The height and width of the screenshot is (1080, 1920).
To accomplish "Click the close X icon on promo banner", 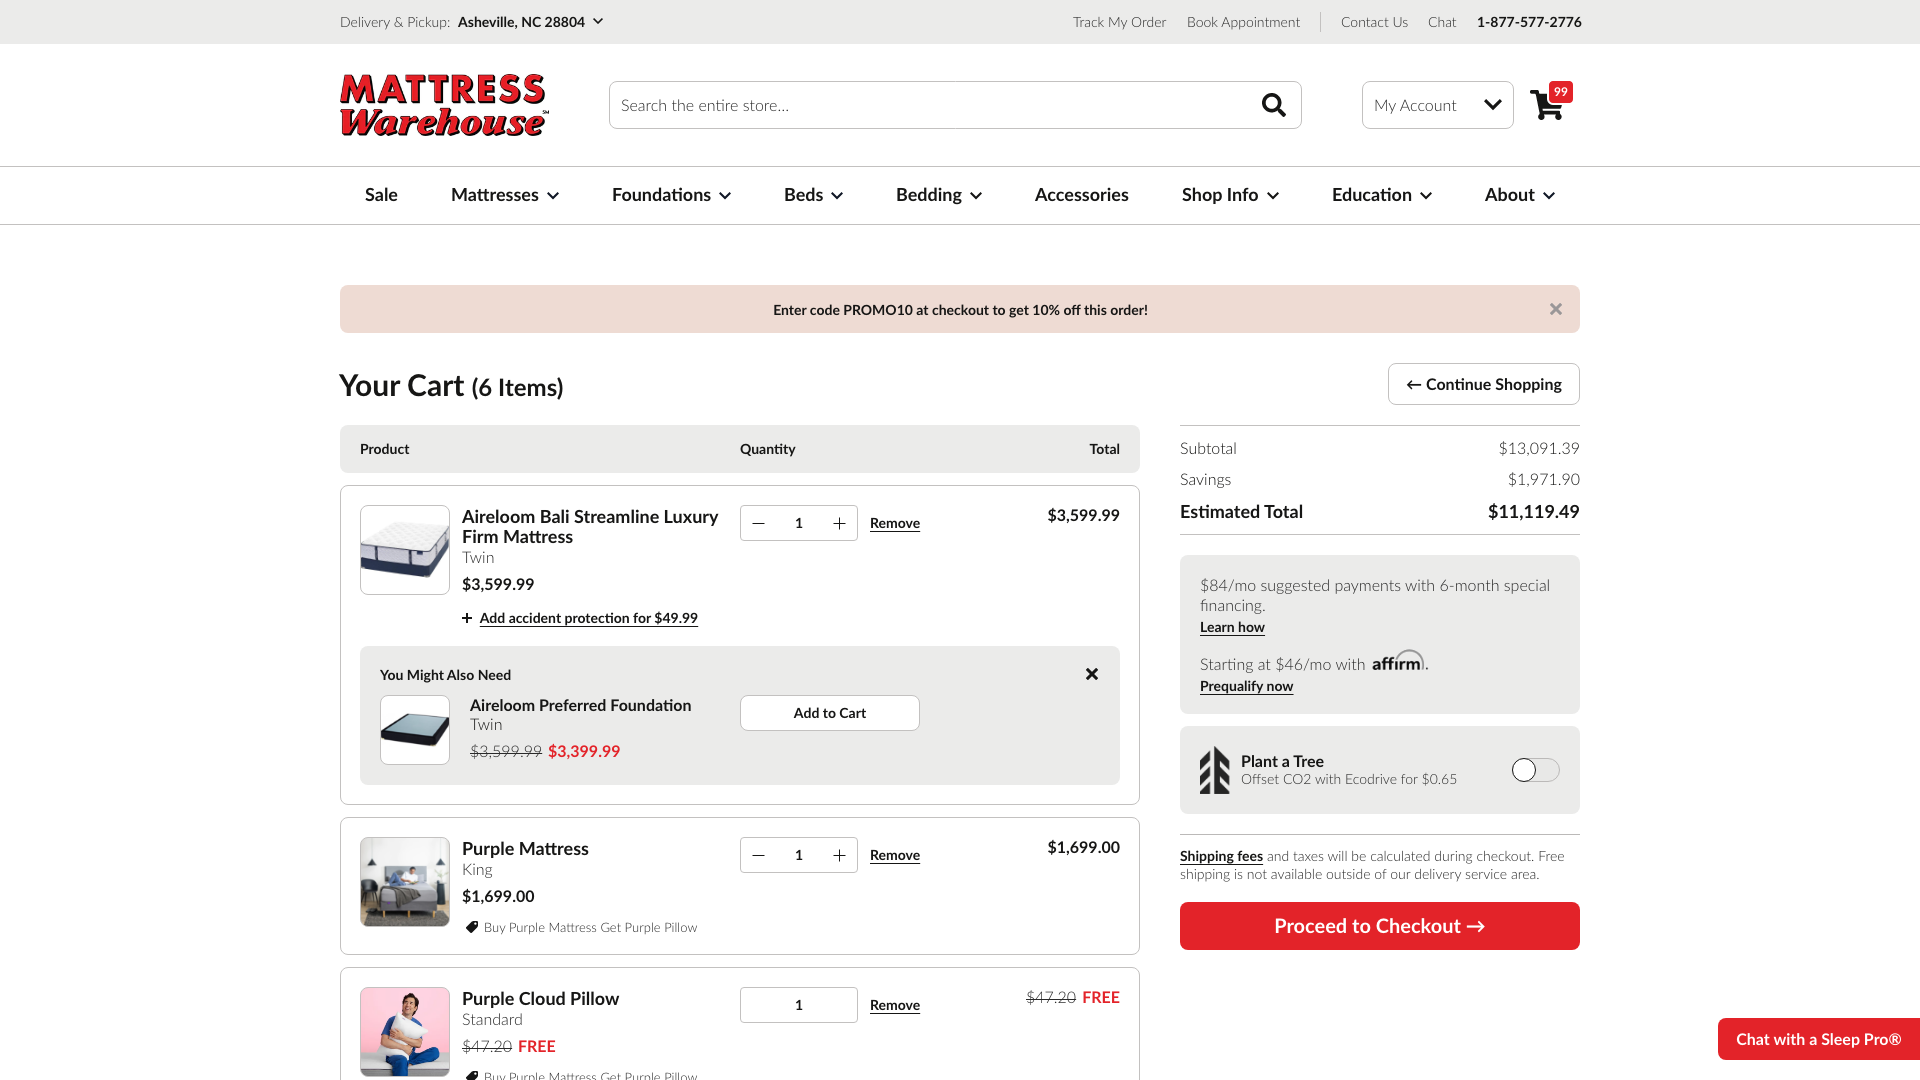I will point(1556,309).
